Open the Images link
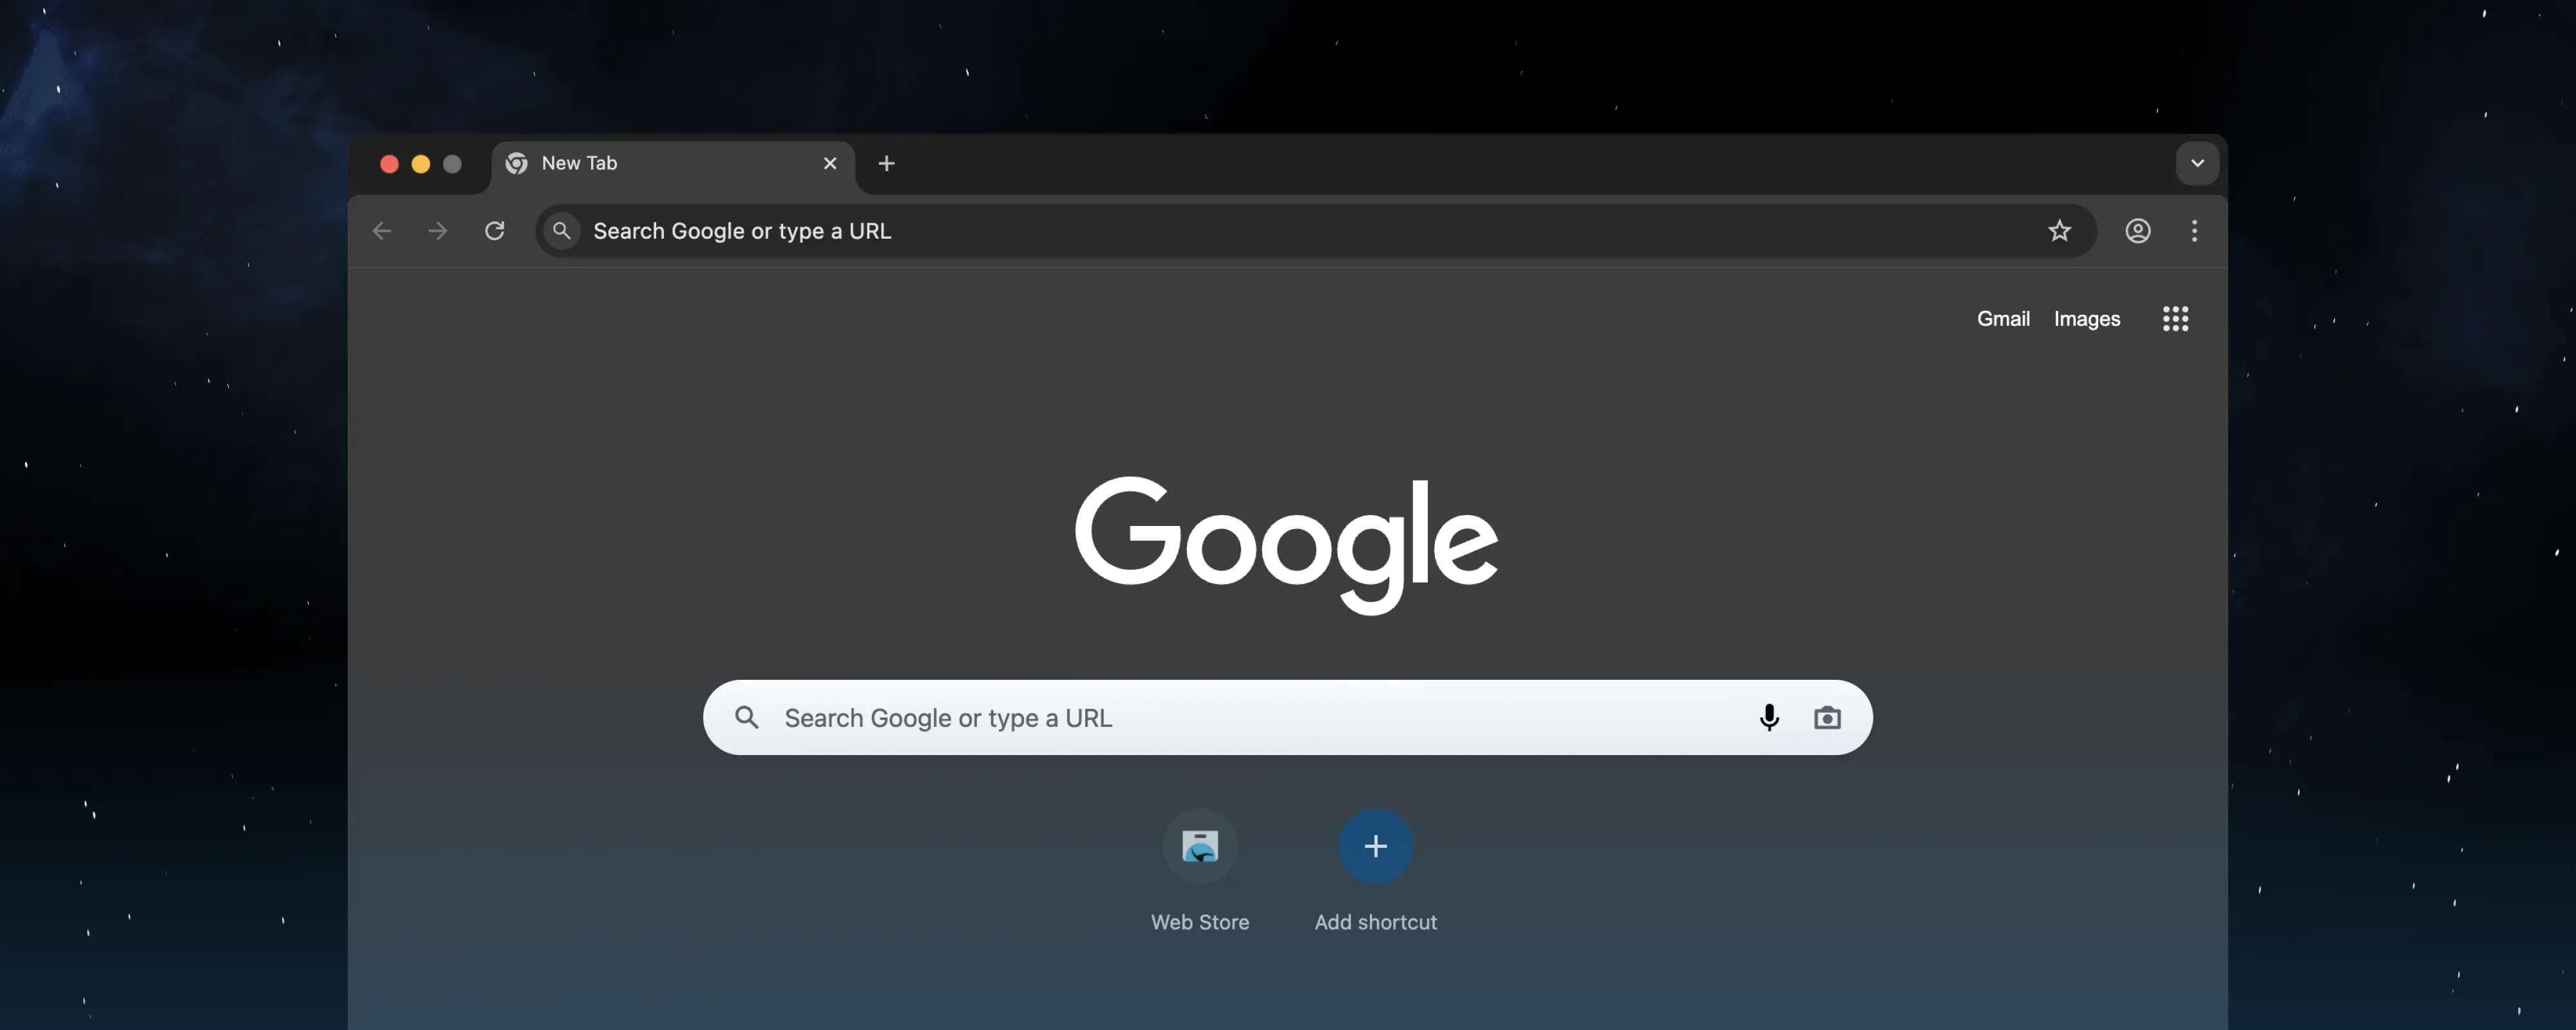This screenshot has width=2576, height=1030. (x=2086, y=319)
